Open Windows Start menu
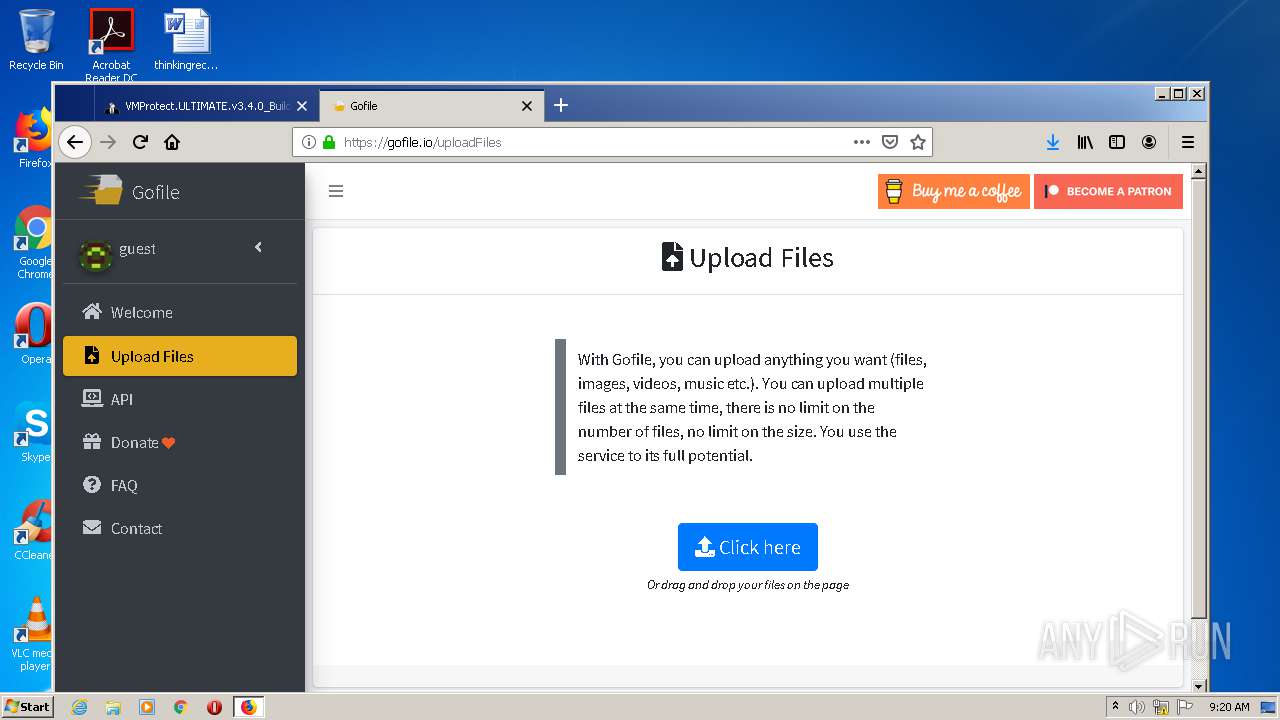 (27, 707)
